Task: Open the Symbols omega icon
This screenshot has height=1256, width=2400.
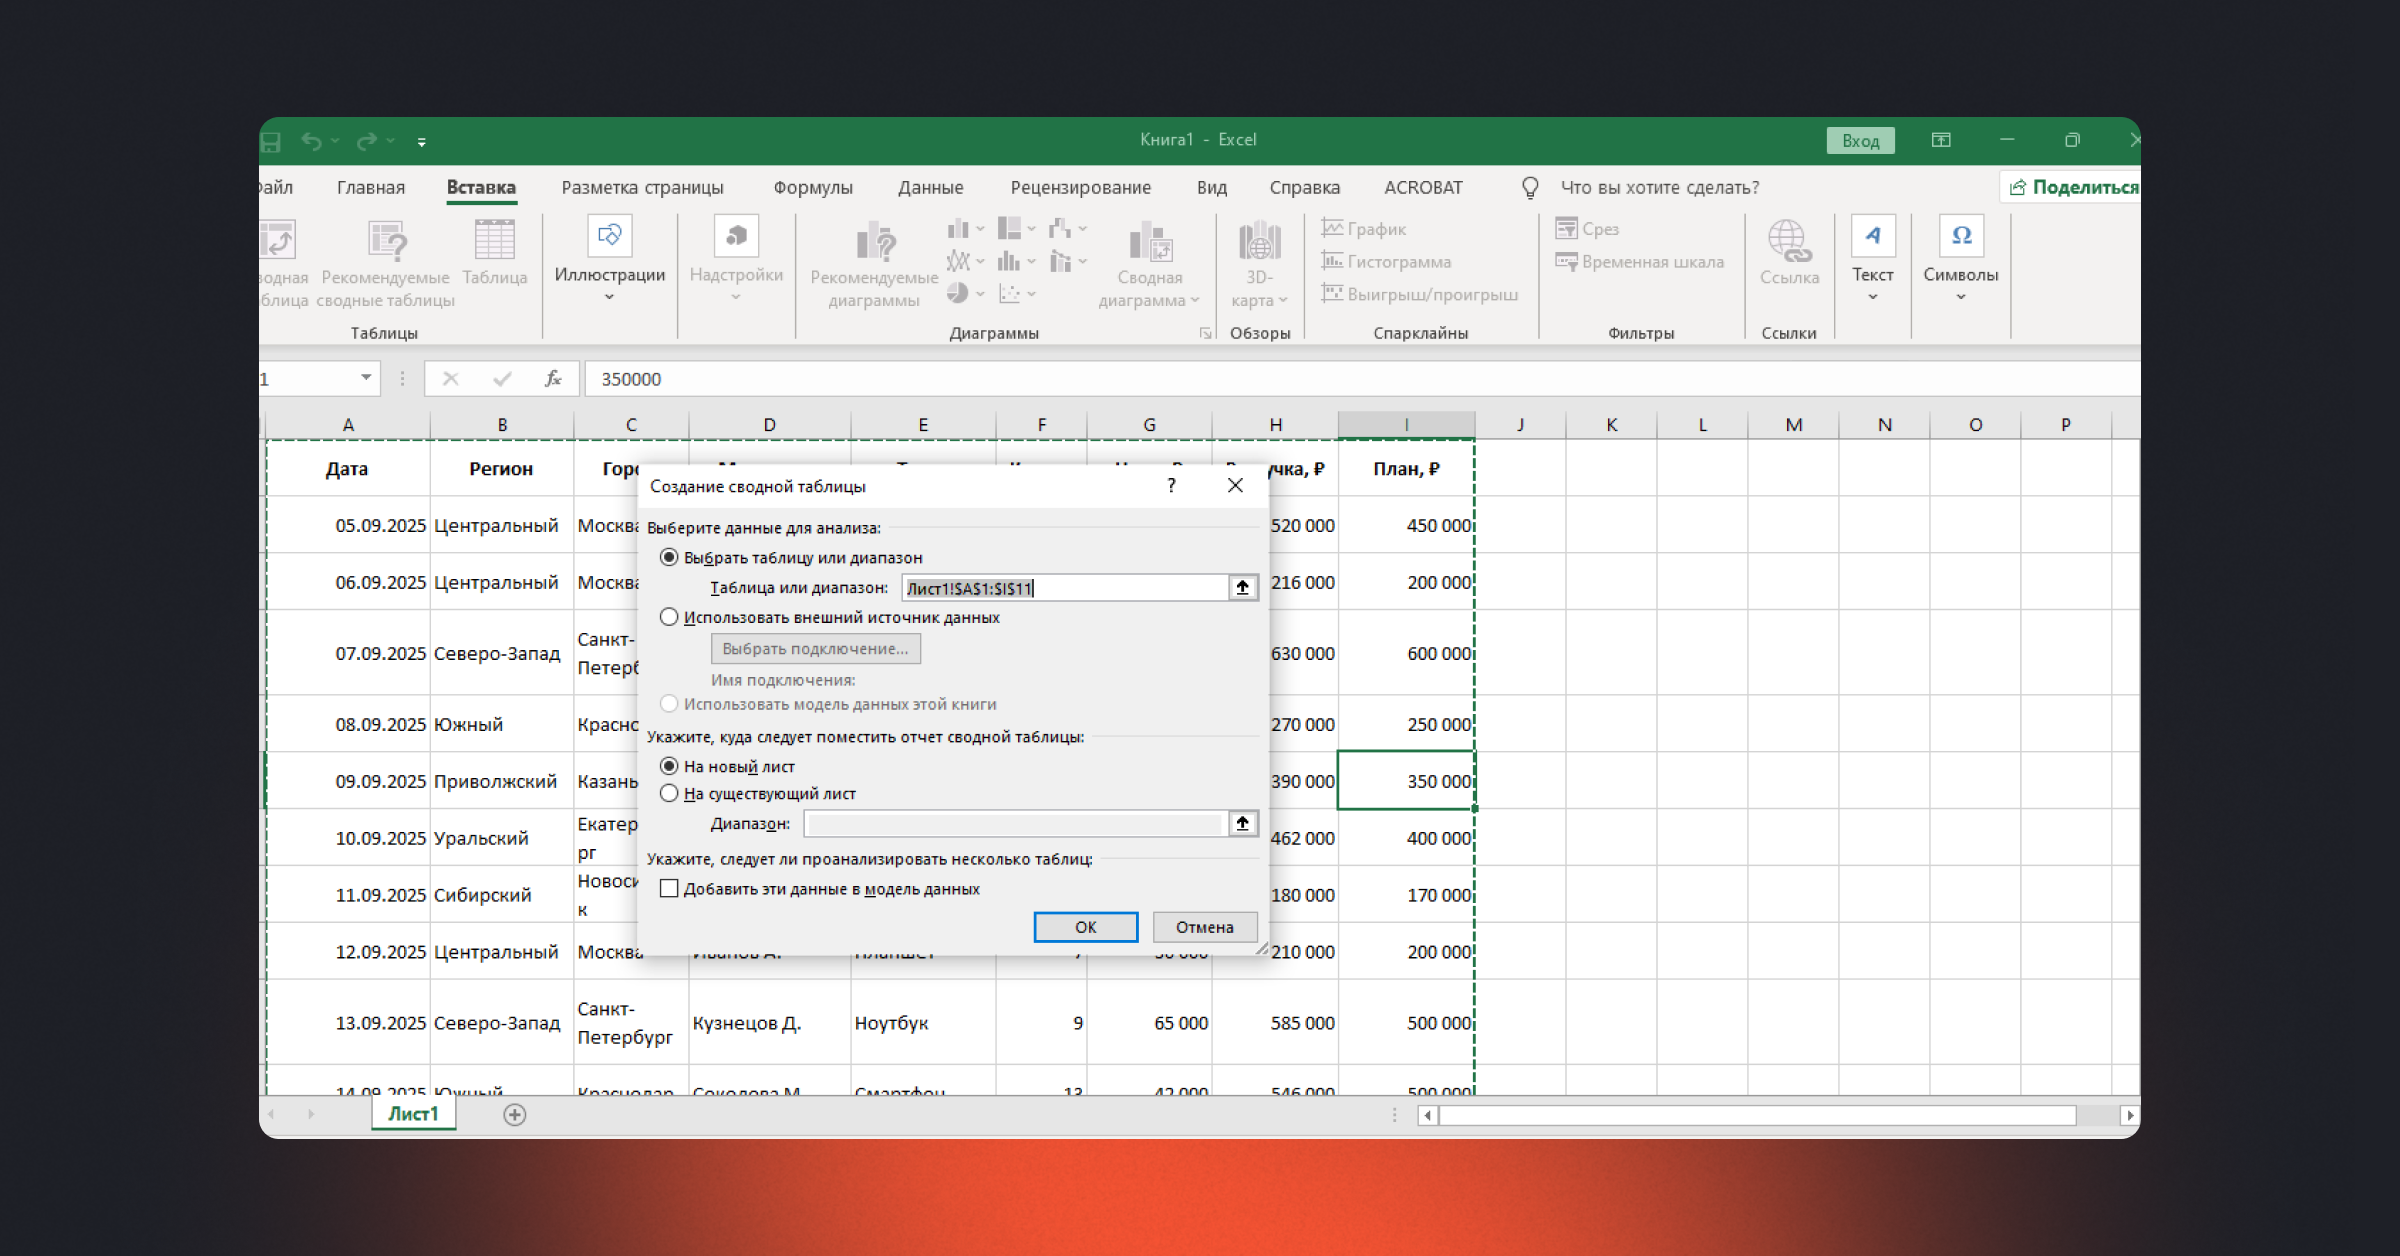Action: [1960, 236]
